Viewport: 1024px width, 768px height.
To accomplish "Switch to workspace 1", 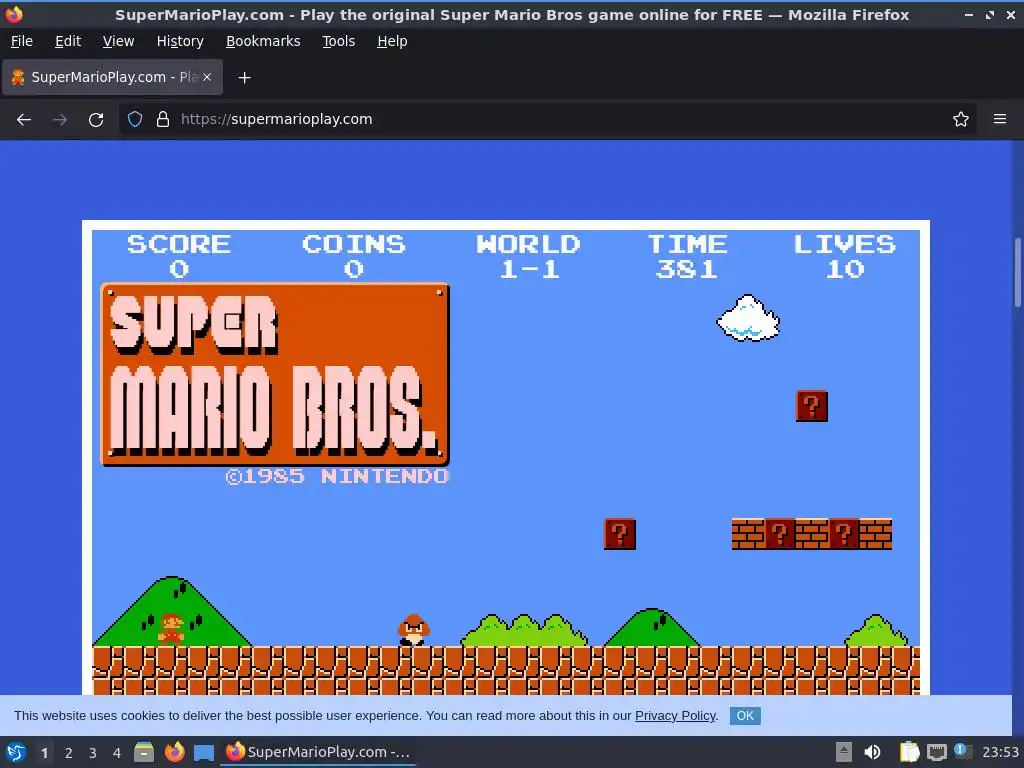I will pos(44,753).
